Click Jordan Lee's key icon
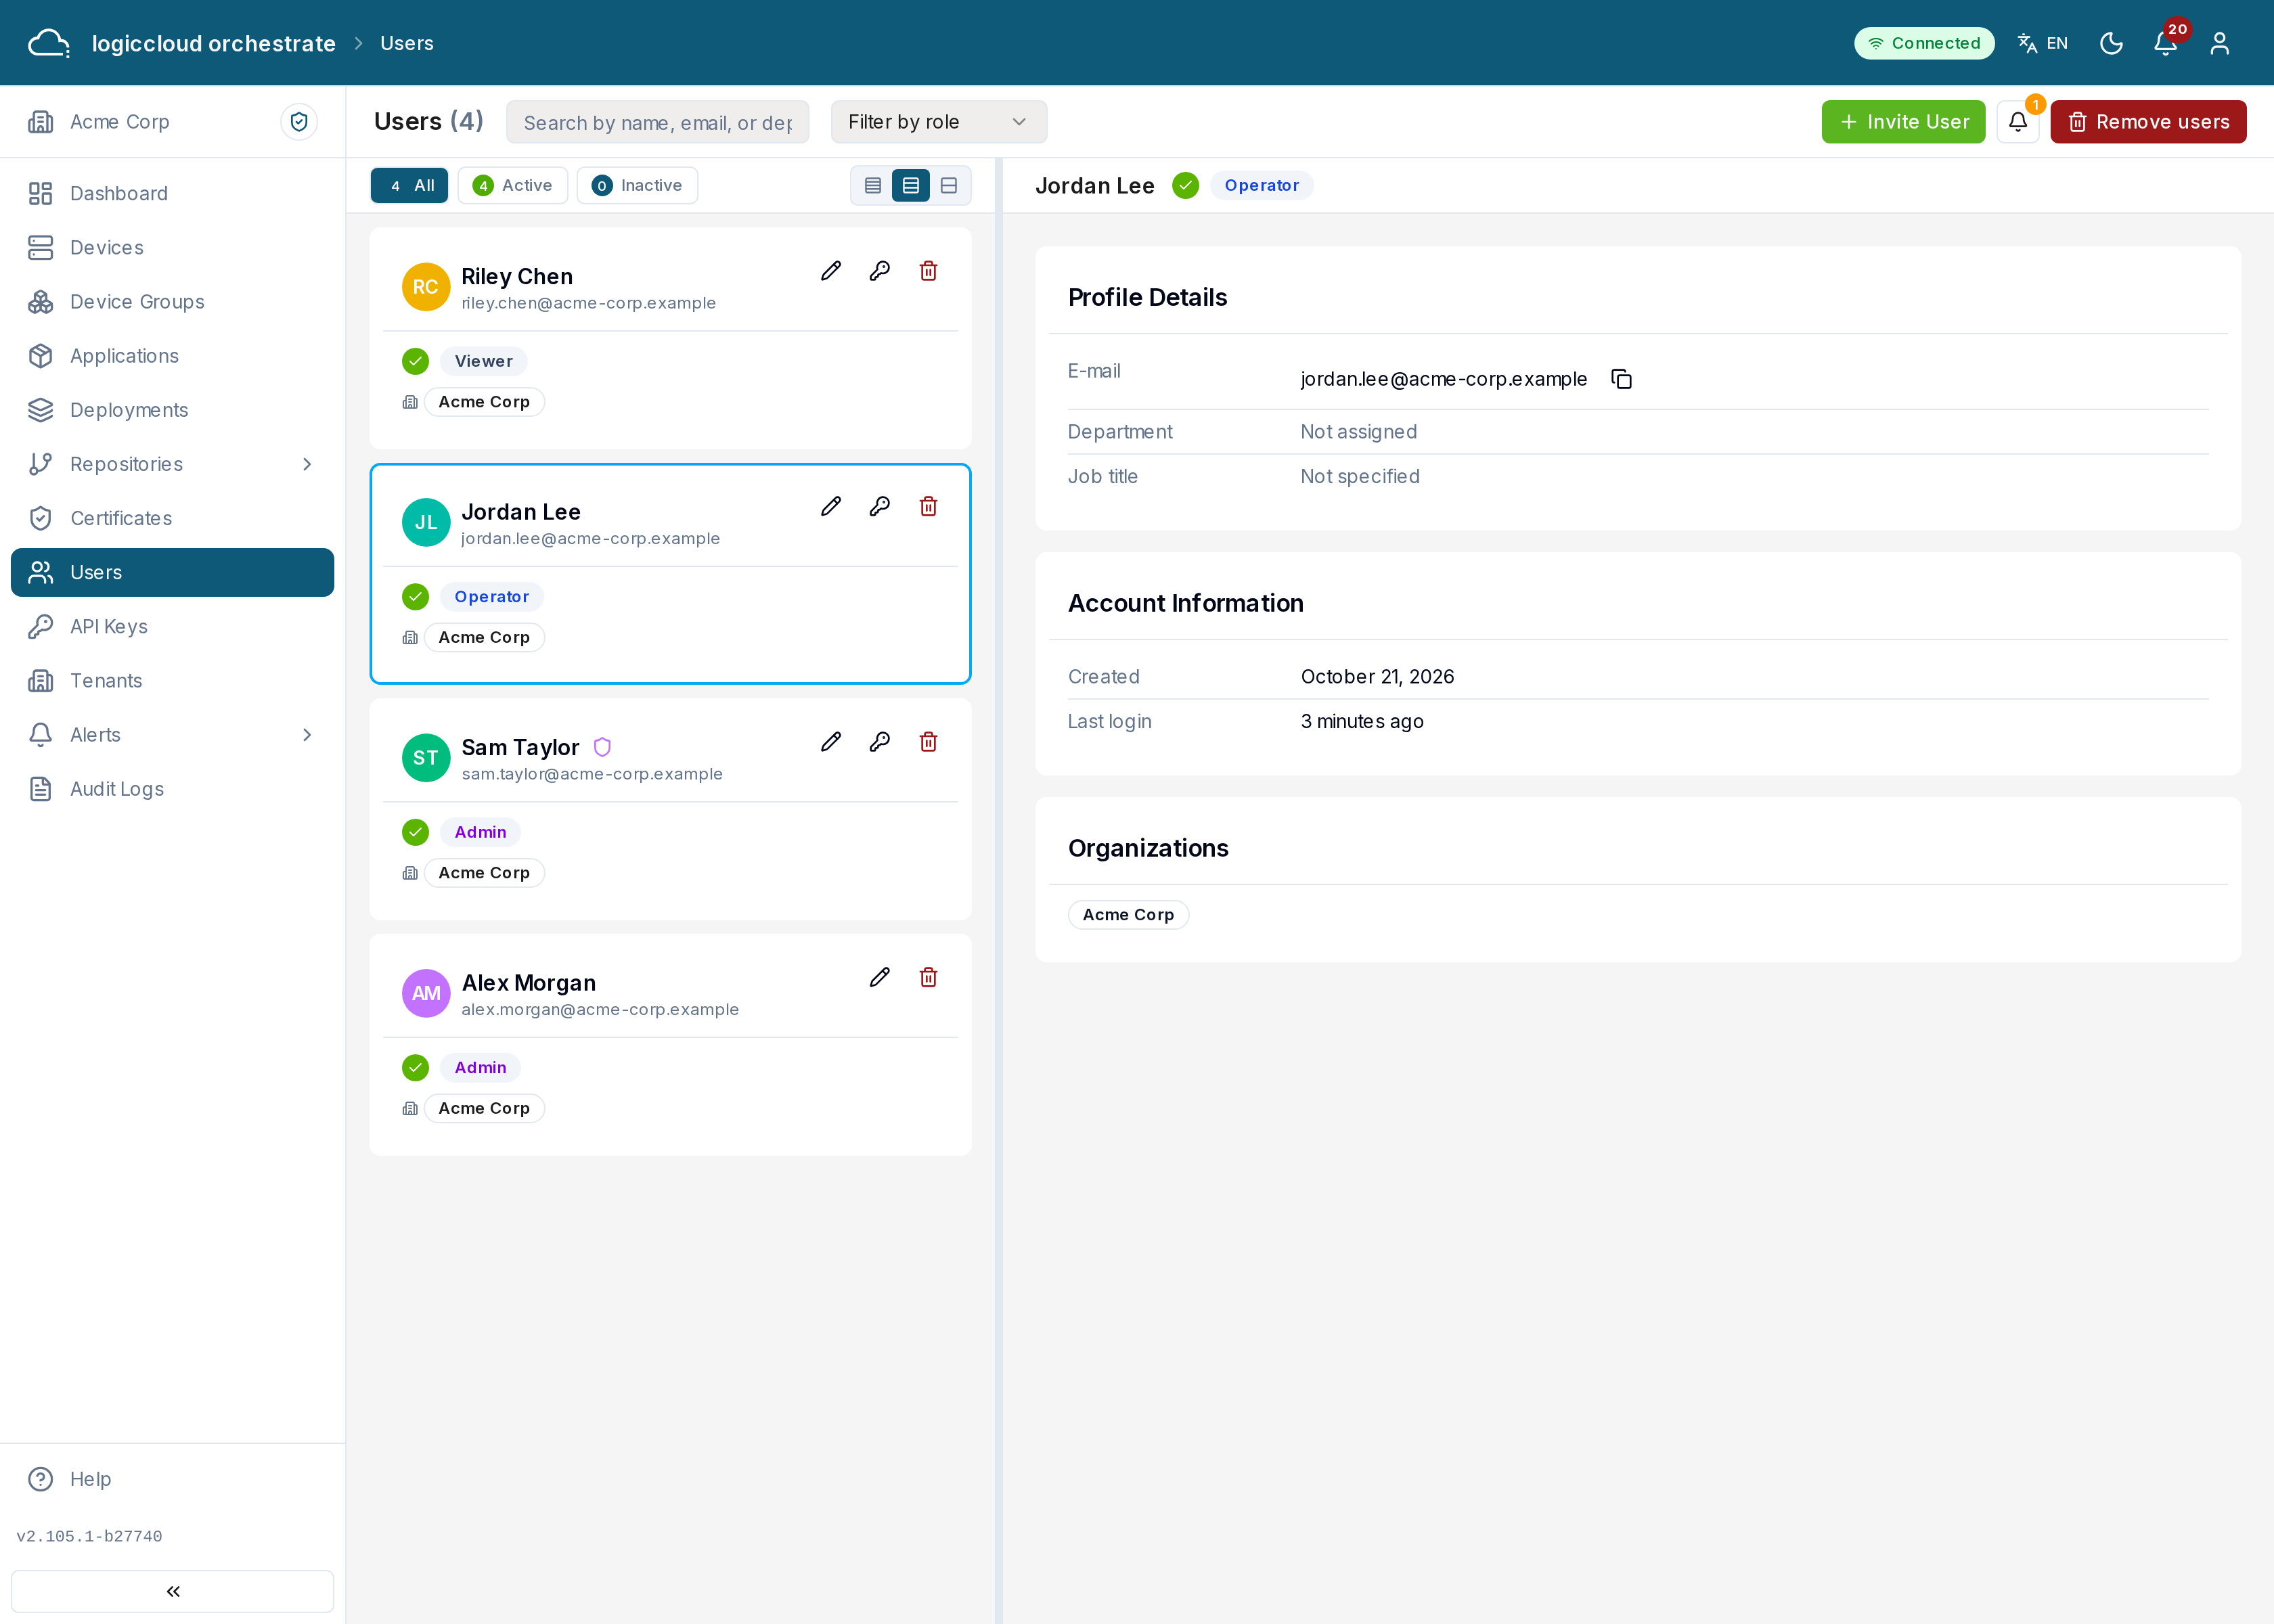Screen dimensions: 2274x1624 coord(879,506)
